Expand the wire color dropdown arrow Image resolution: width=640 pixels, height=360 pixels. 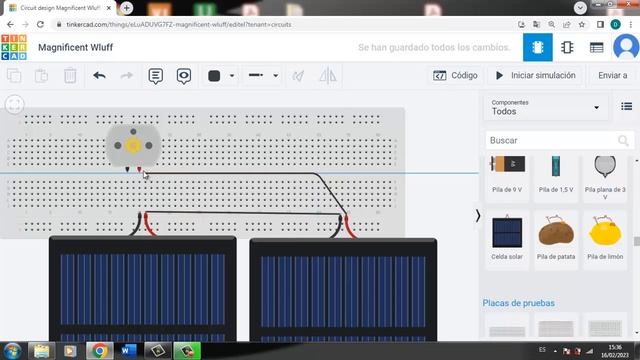point(232,76)
